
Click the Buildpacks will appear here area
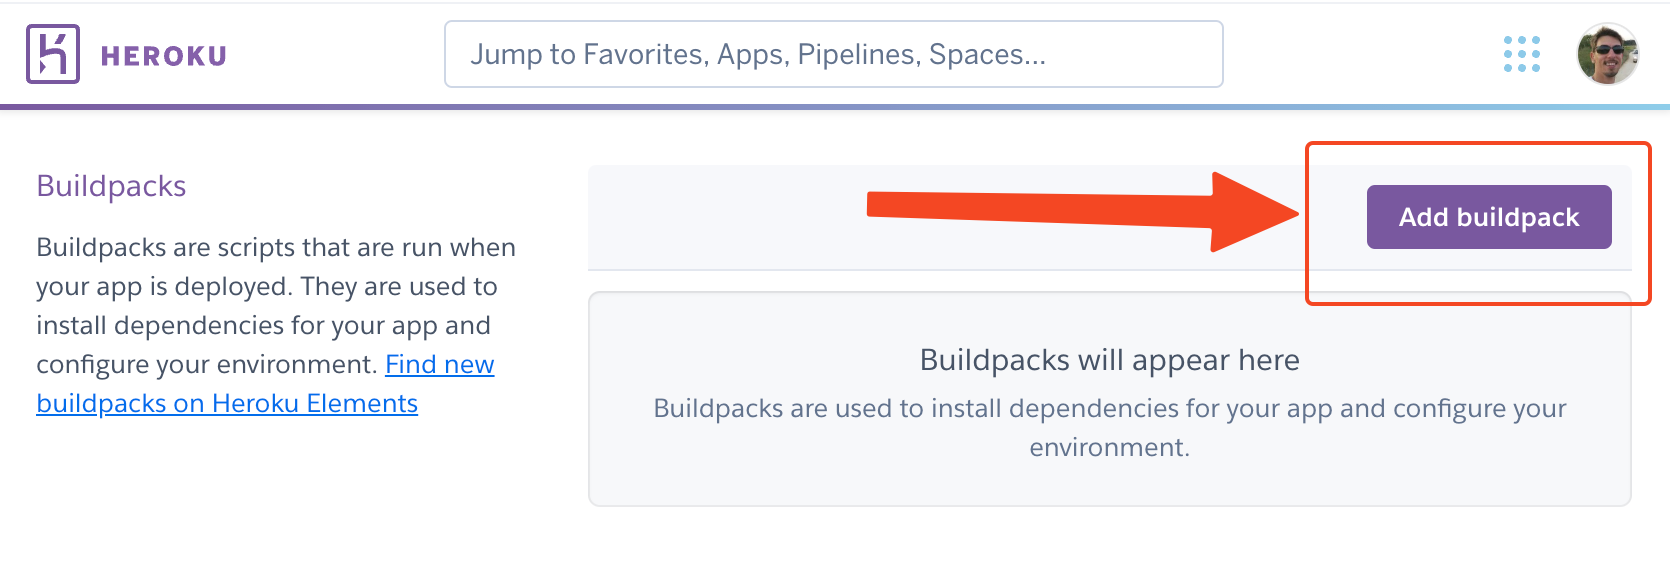tap(1108, 360)
